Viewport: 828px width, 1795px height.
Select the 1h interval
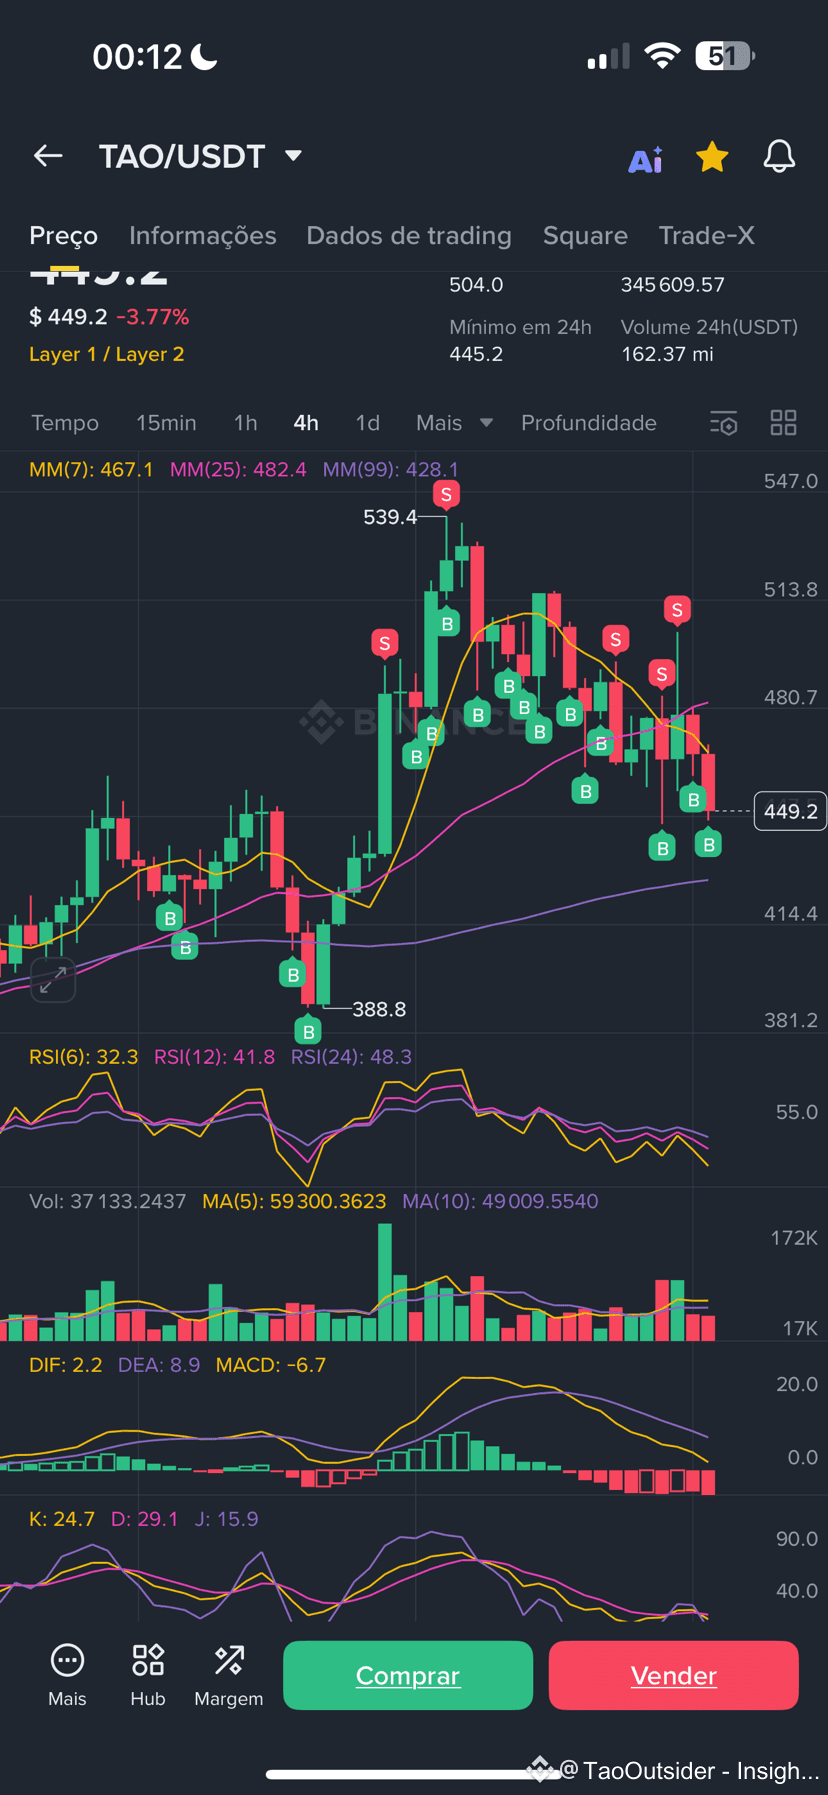pyautogui.click(x=245, y=423)
